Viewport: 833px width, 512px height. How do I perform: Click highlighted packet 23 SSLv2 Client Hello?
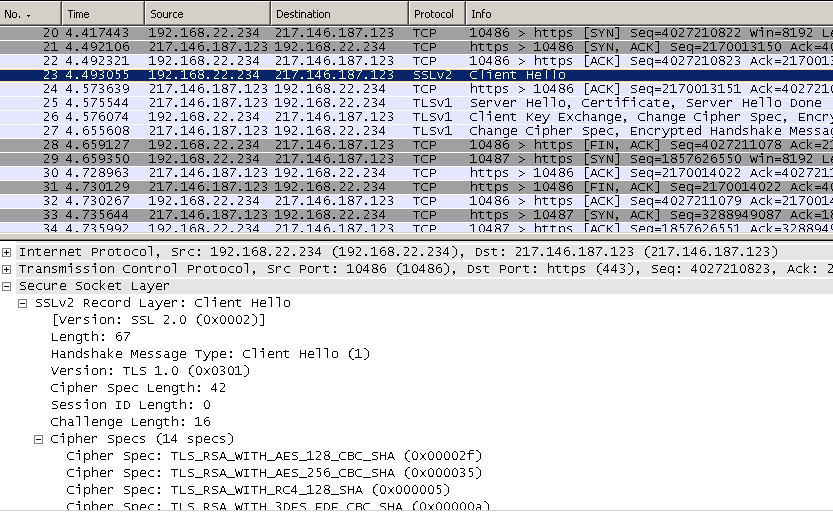[416, 75]
